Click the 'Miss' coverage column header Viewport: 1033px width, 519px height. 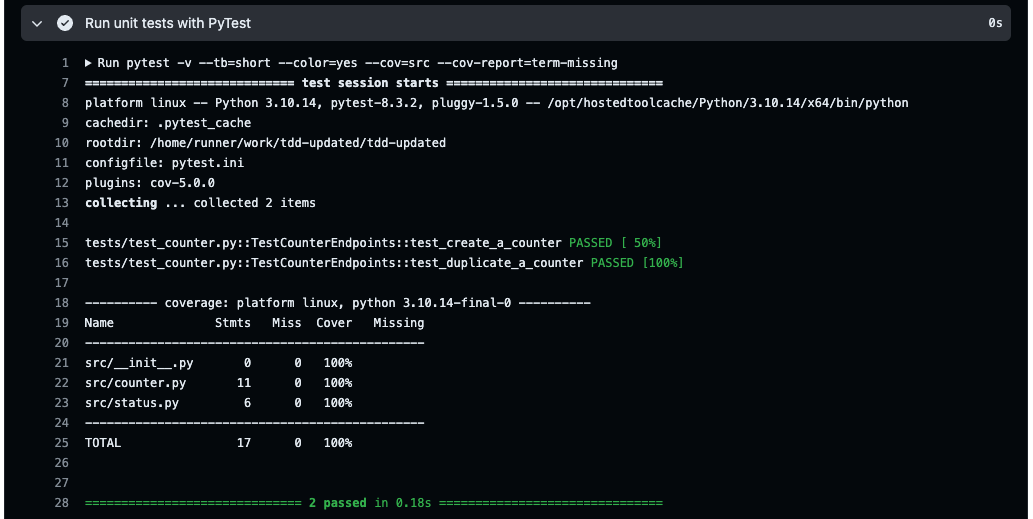click(287, 323)
